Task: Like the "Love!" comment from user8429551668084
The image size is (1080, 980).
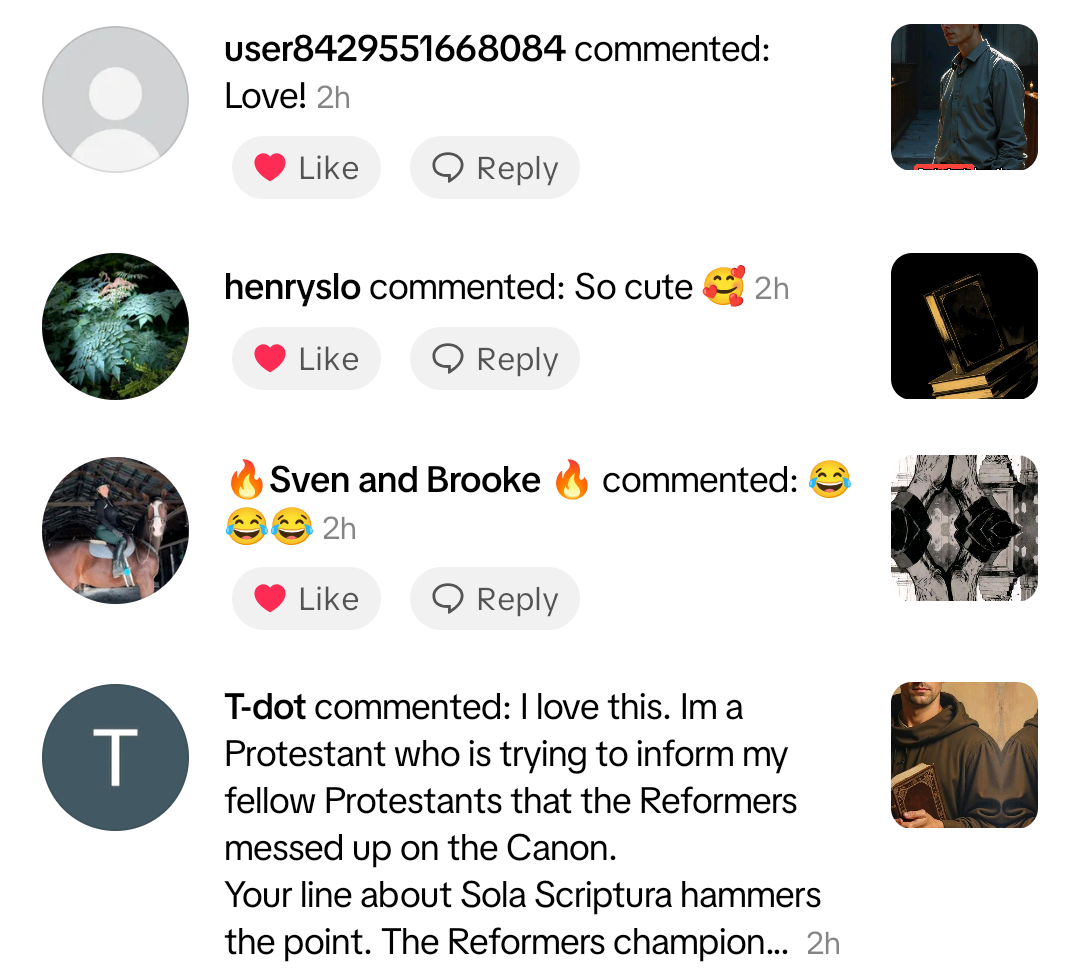Action: tap(306, 167)
